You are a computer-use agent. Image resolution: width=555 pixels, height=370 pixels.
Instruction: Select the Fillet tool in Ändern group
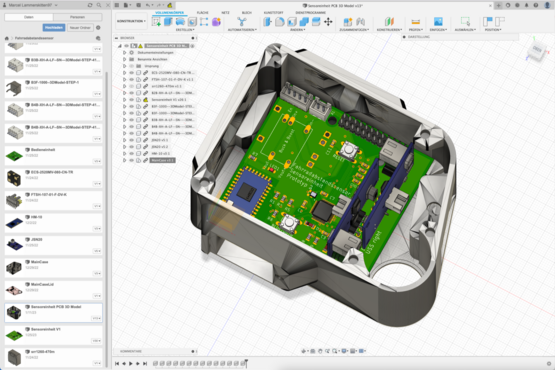(280, 22)
